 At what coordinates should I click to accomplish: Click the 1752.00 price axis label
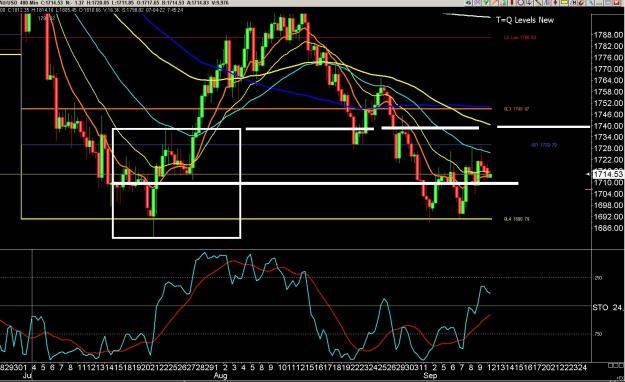coord(609,103)
